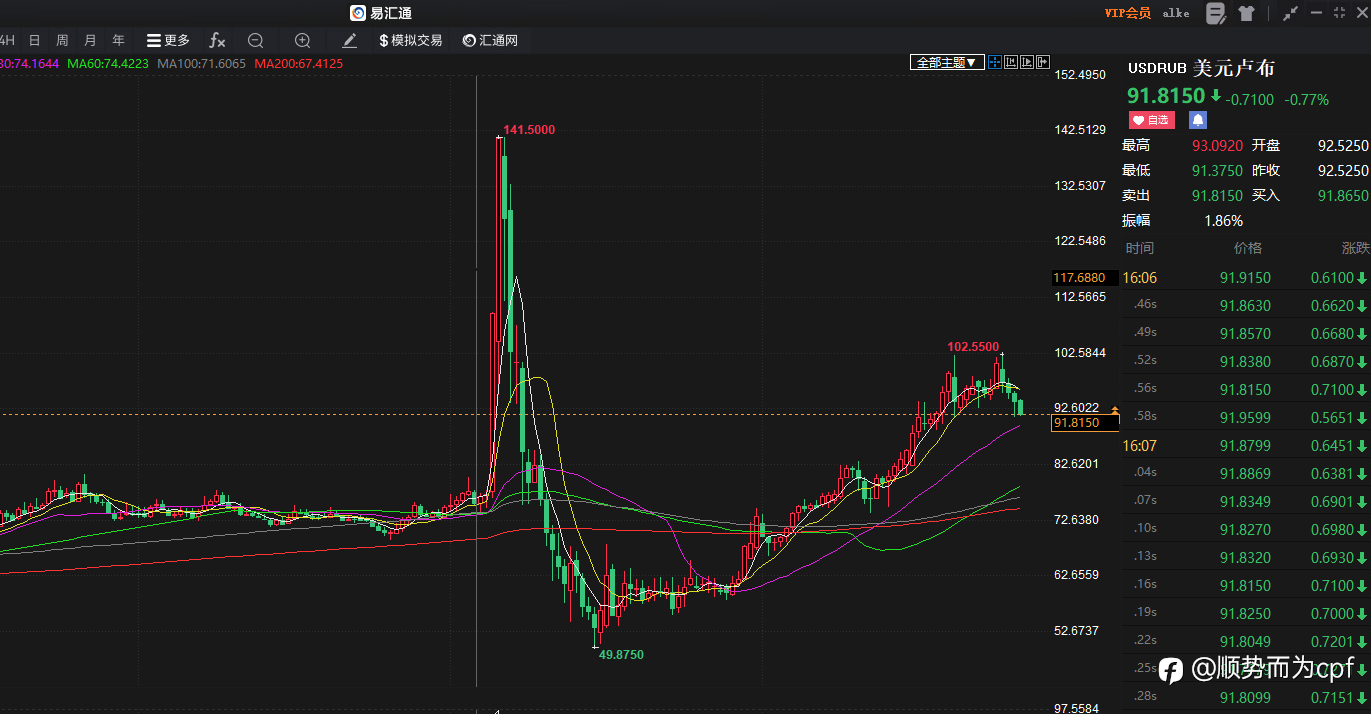The height and width of the screenshot is (714, 1371).
Task: Minimize the 易汇通 window
Action: tap(1315, 13)
